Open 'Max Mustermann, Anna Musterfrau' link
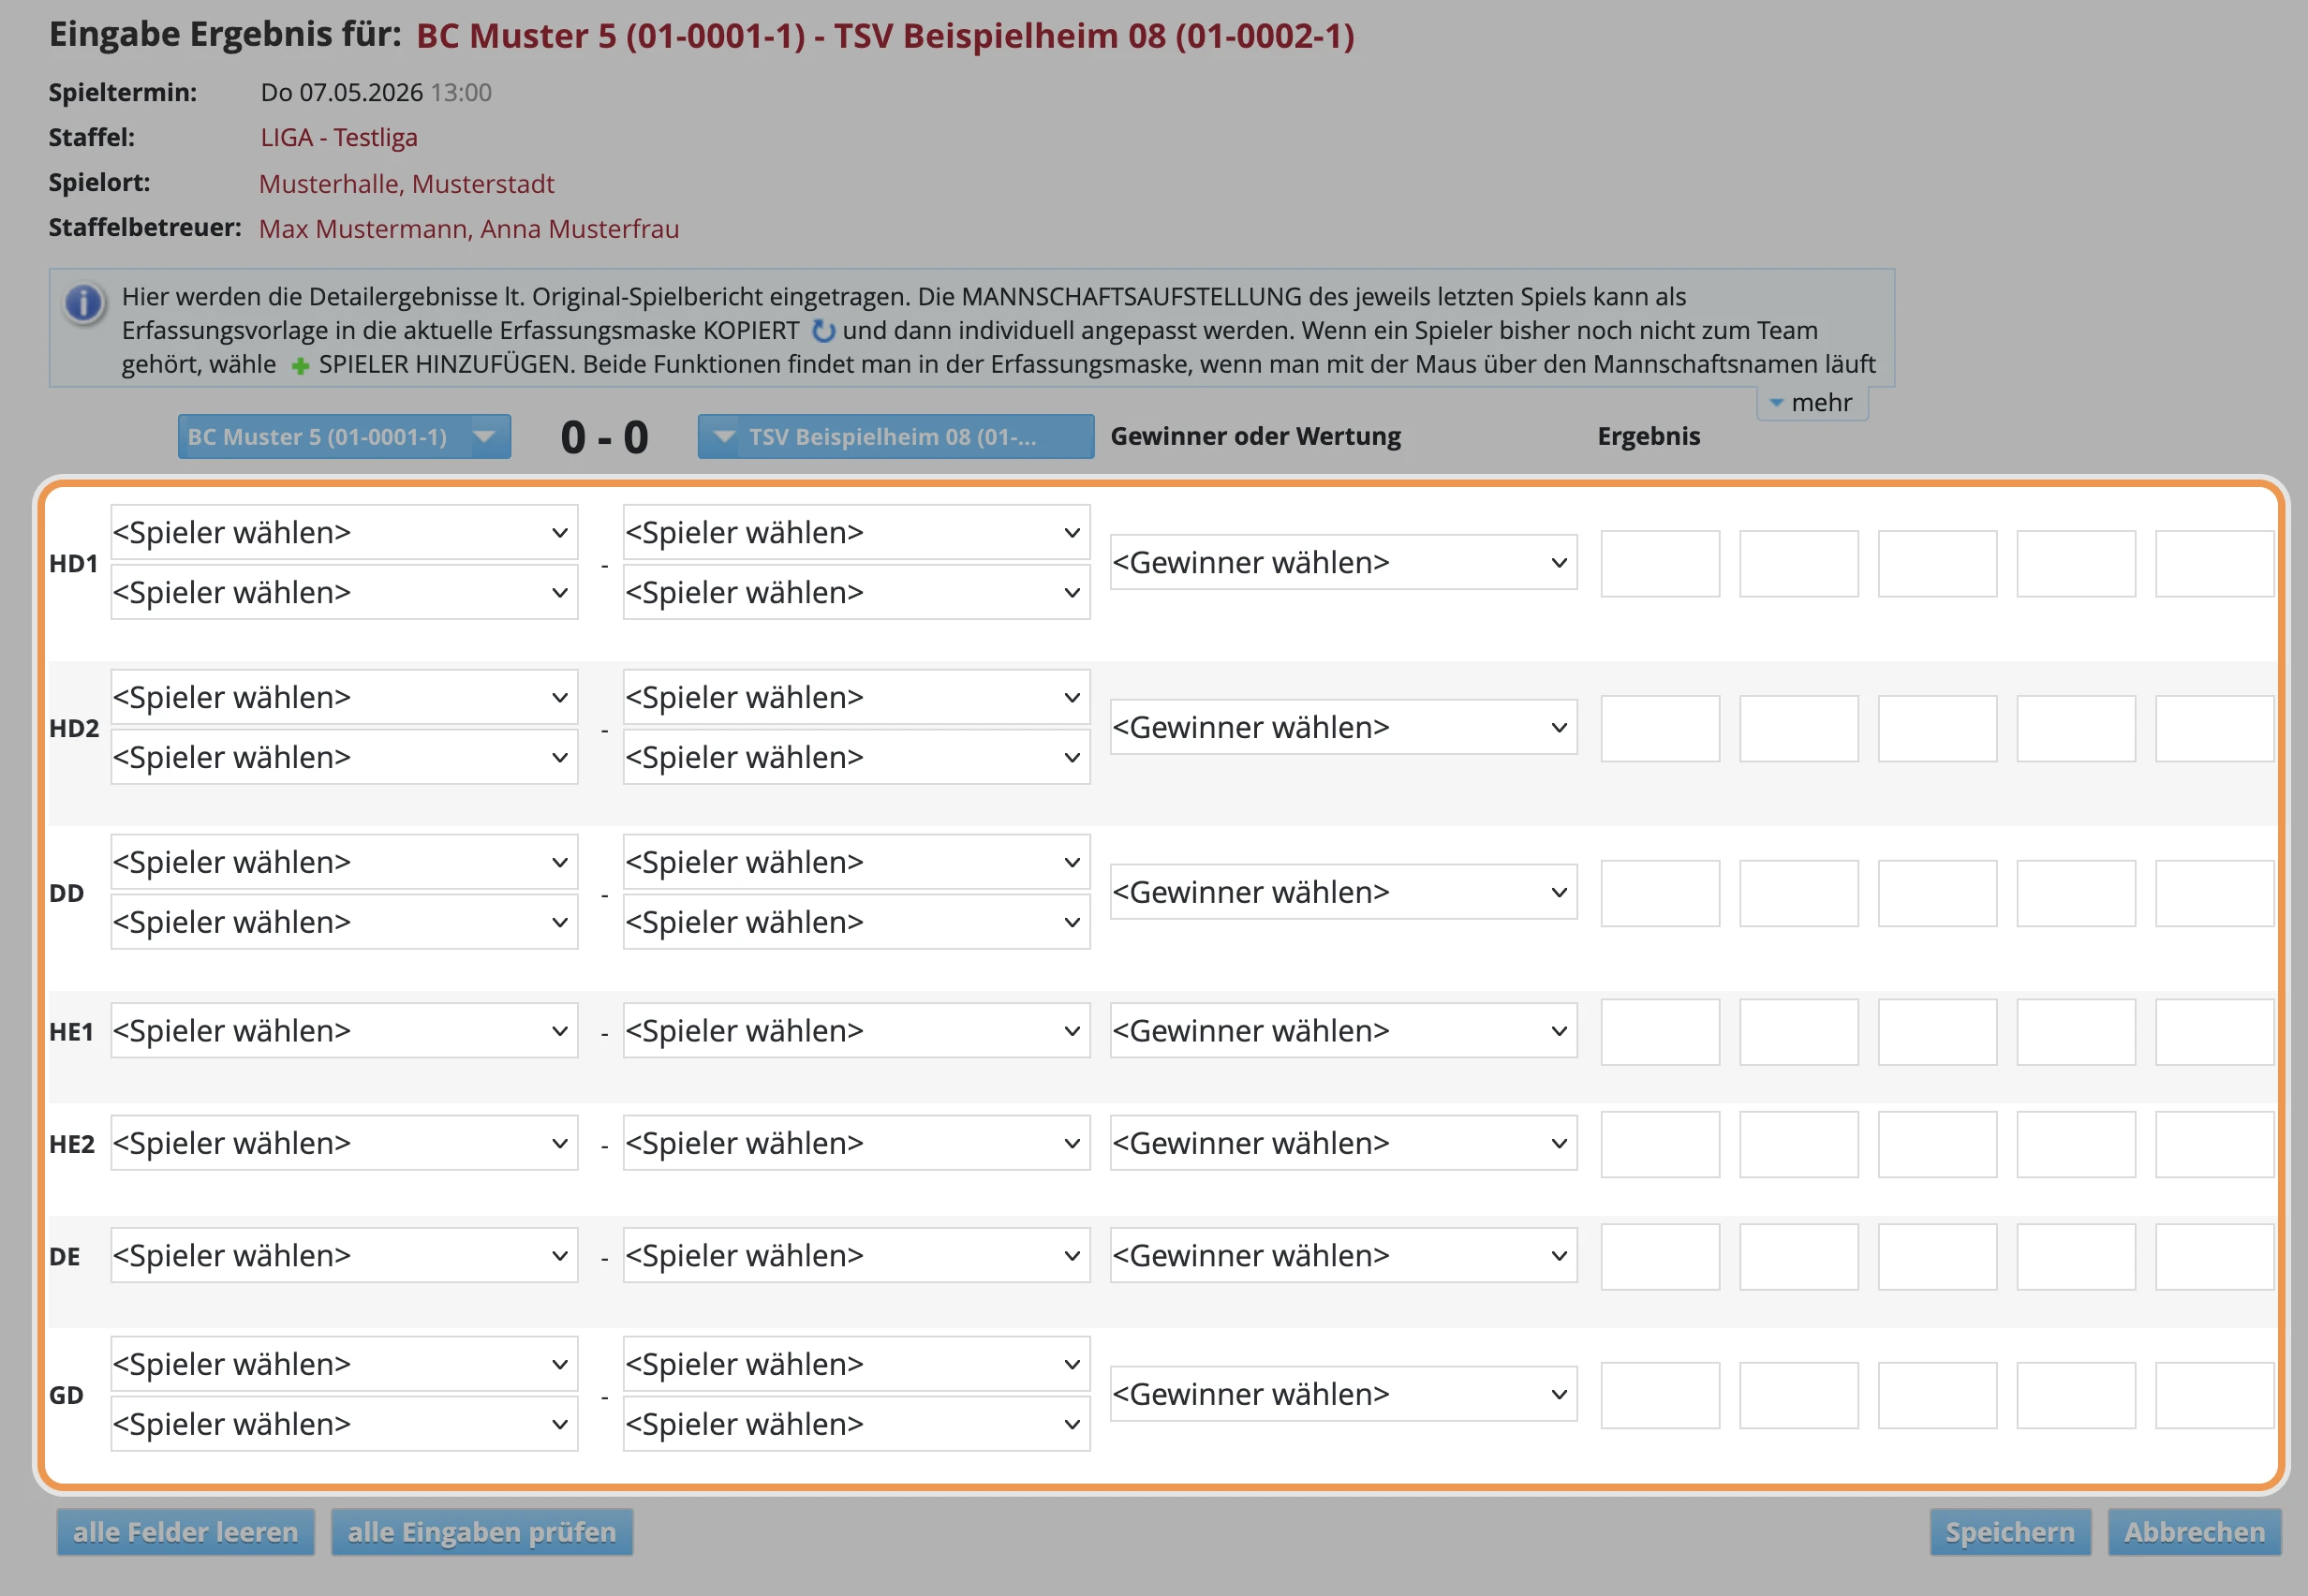 [x=469, y=229]
